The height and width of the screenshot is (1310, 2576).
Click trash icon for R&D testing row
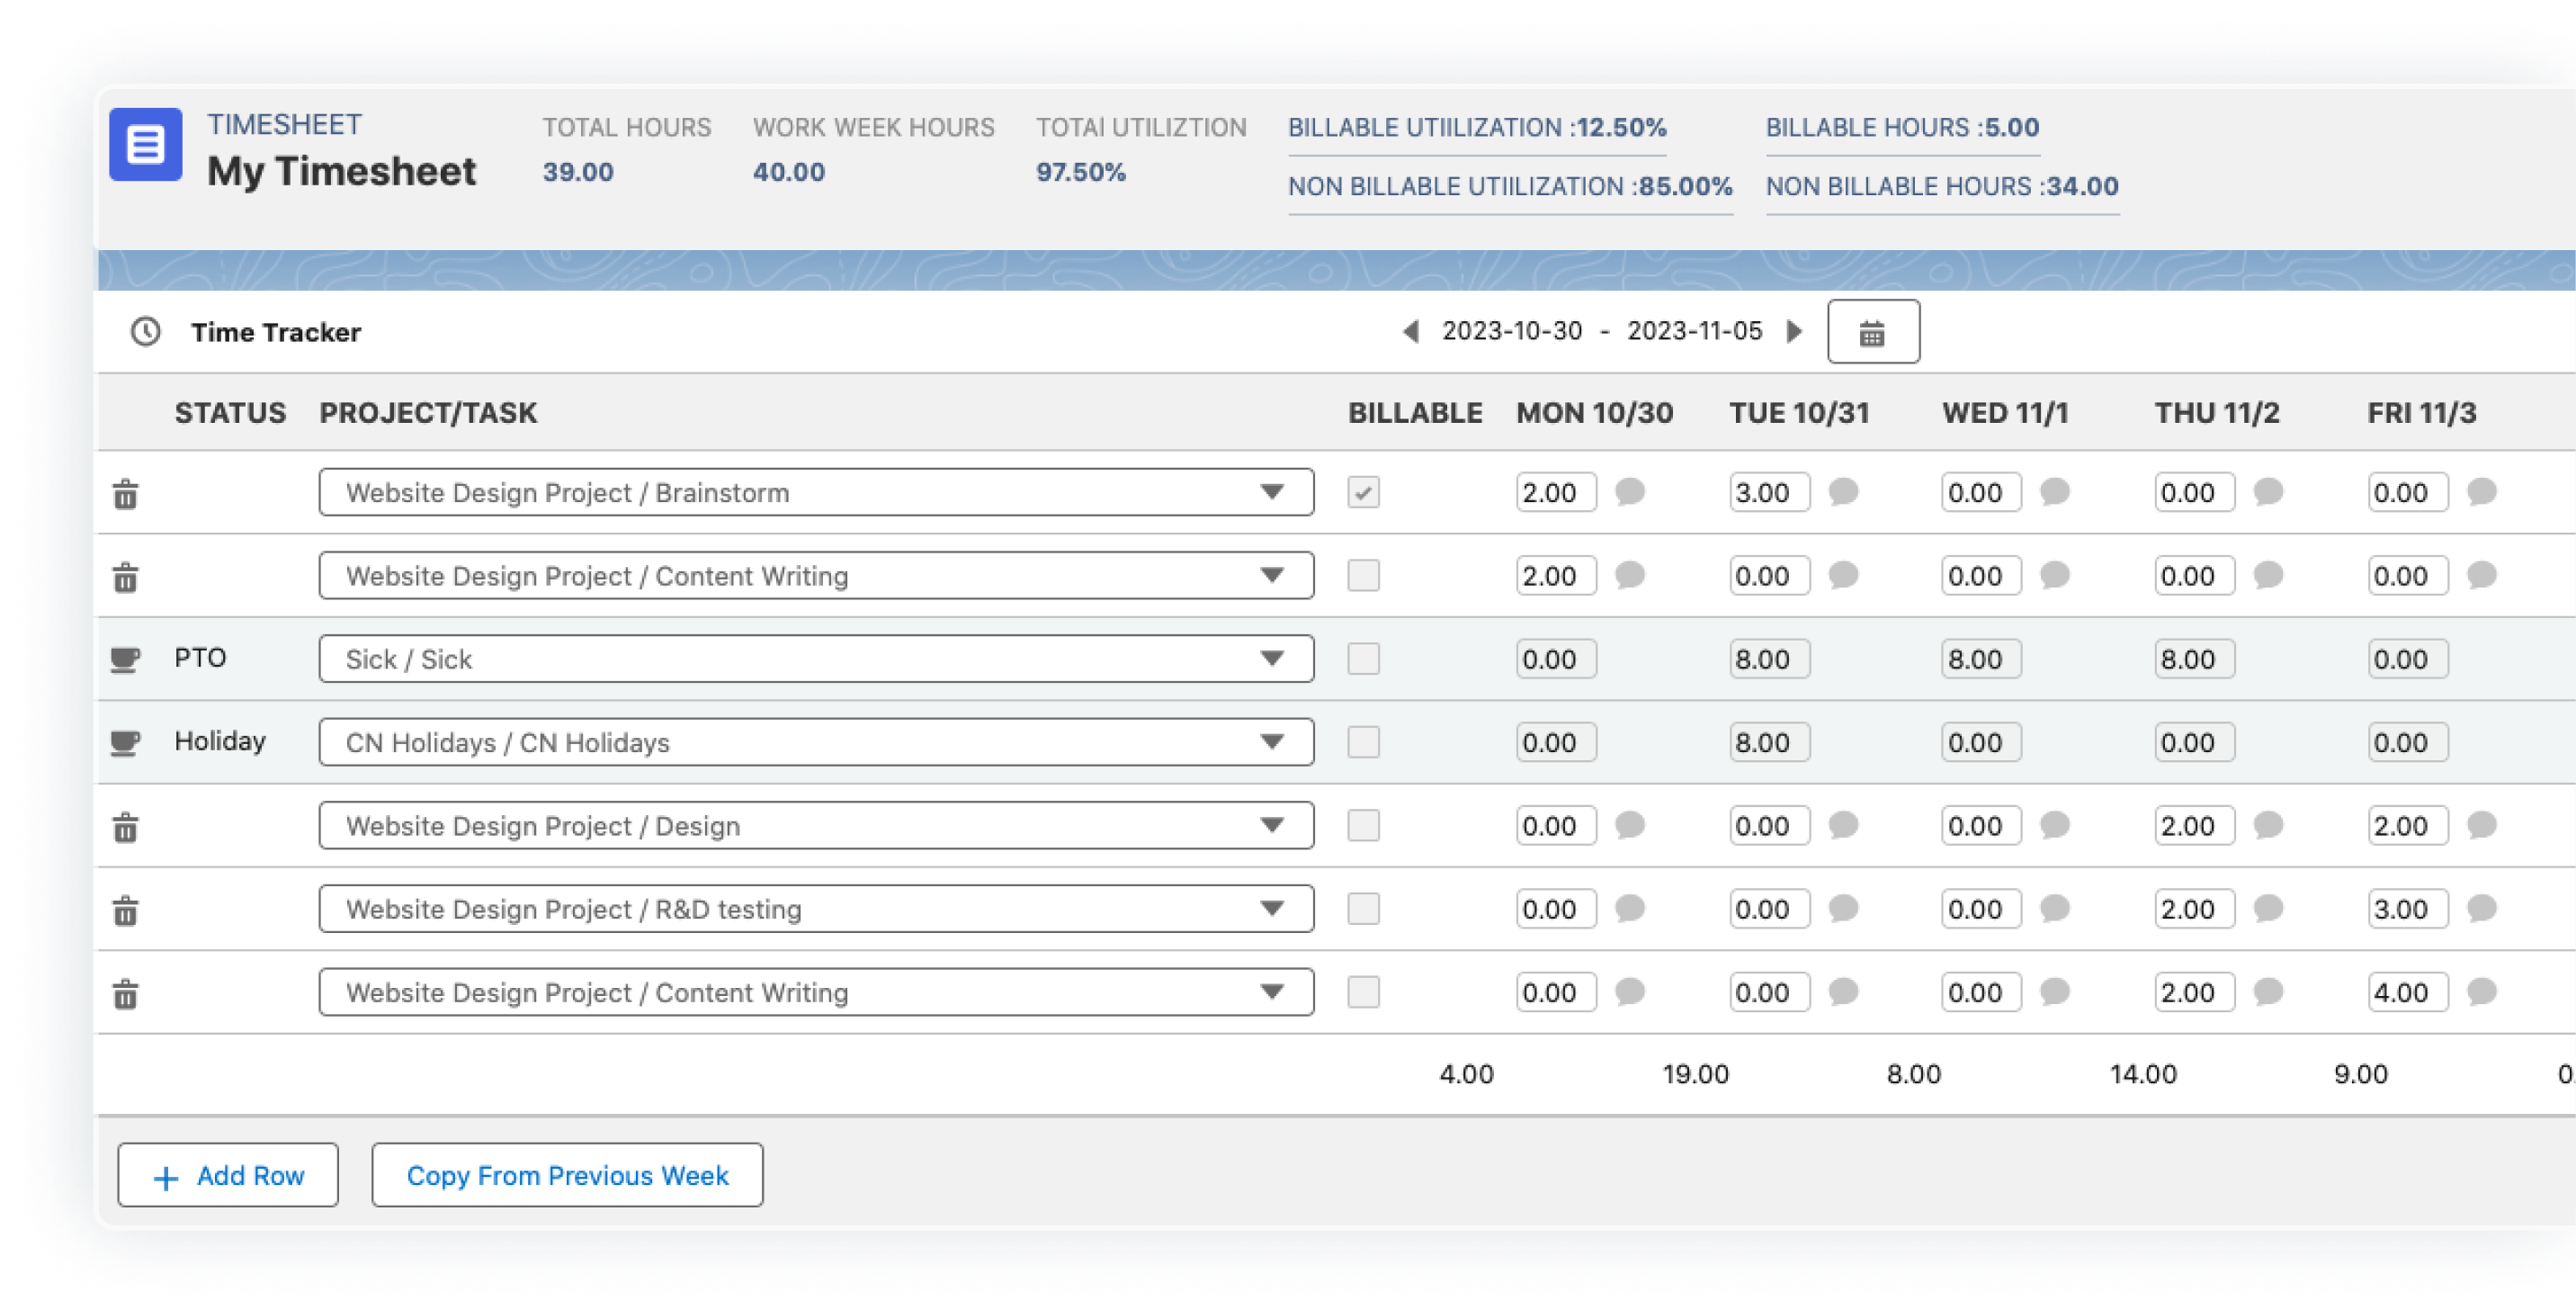tap(125, 911)
